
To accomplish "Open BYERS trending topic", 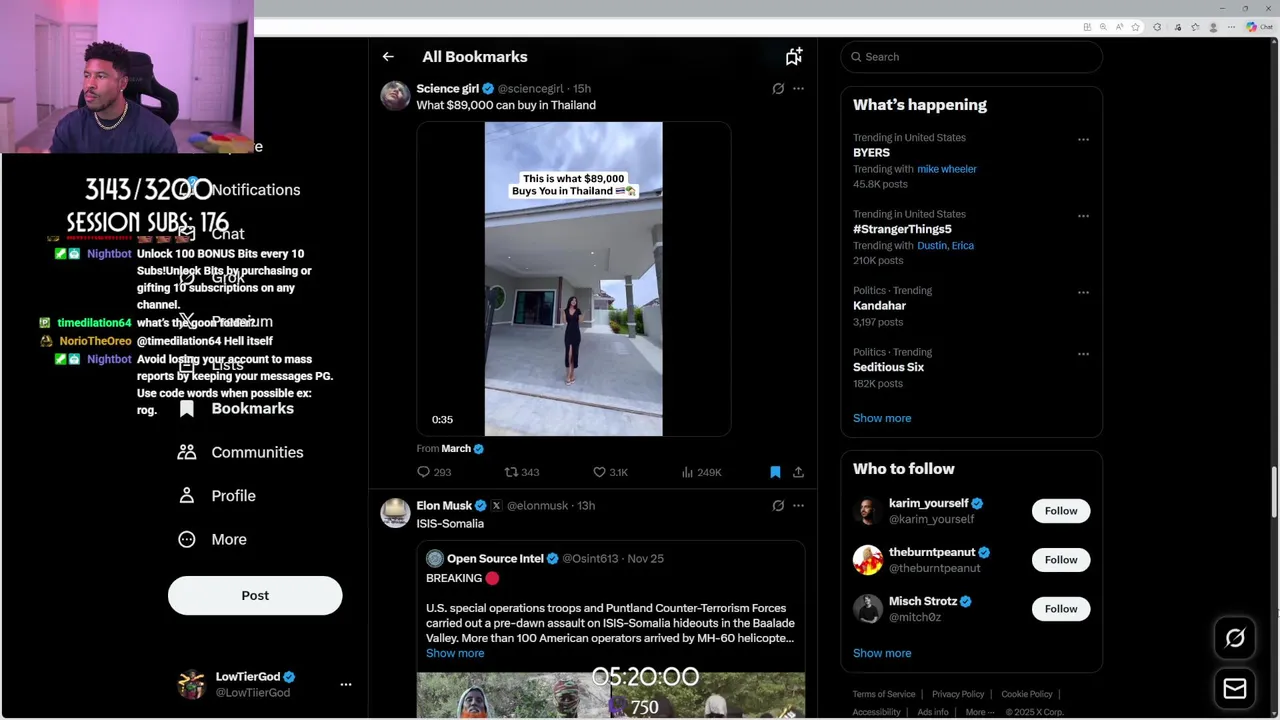I will point(871,153).
